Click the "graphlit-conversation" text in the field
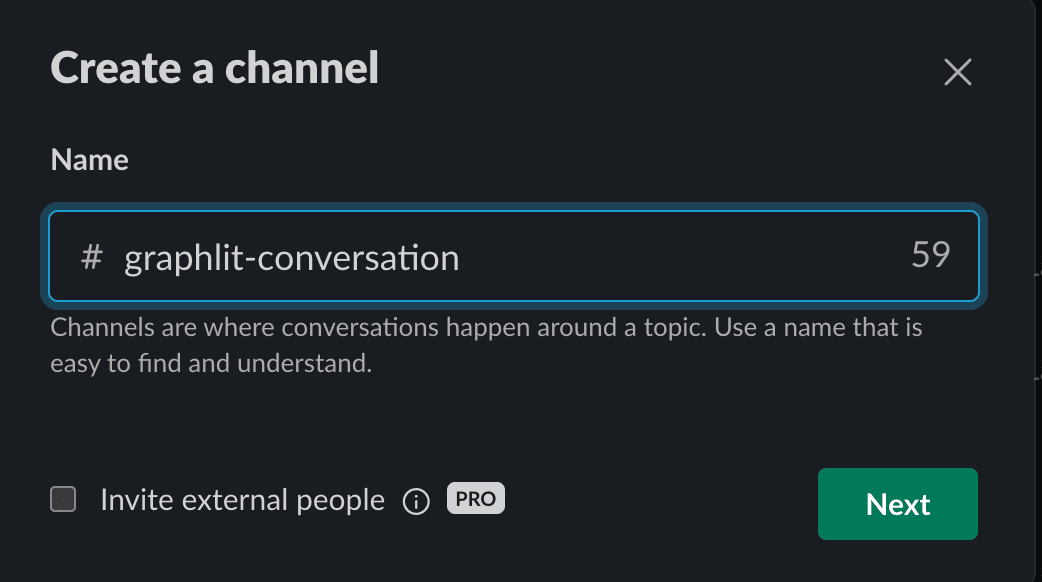The height and width of the screenshot is (582, 1042). point(291,259)
